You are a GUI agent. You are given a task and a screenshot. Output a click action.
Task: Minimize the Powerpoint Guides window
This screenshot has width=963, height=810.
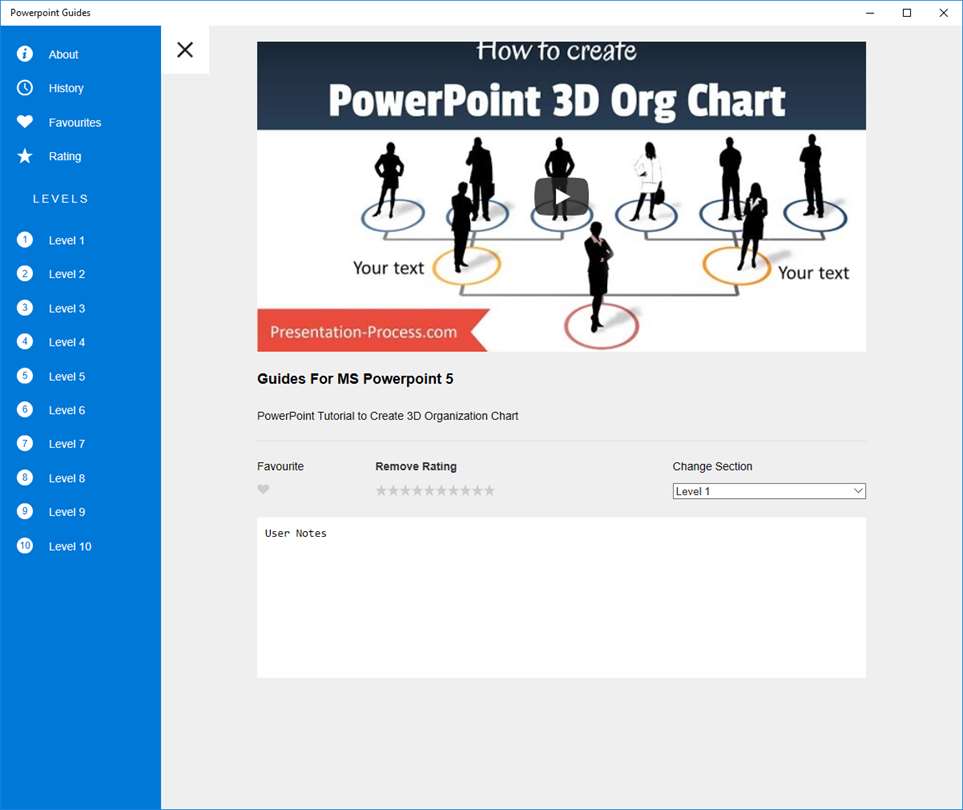(870, 13)
